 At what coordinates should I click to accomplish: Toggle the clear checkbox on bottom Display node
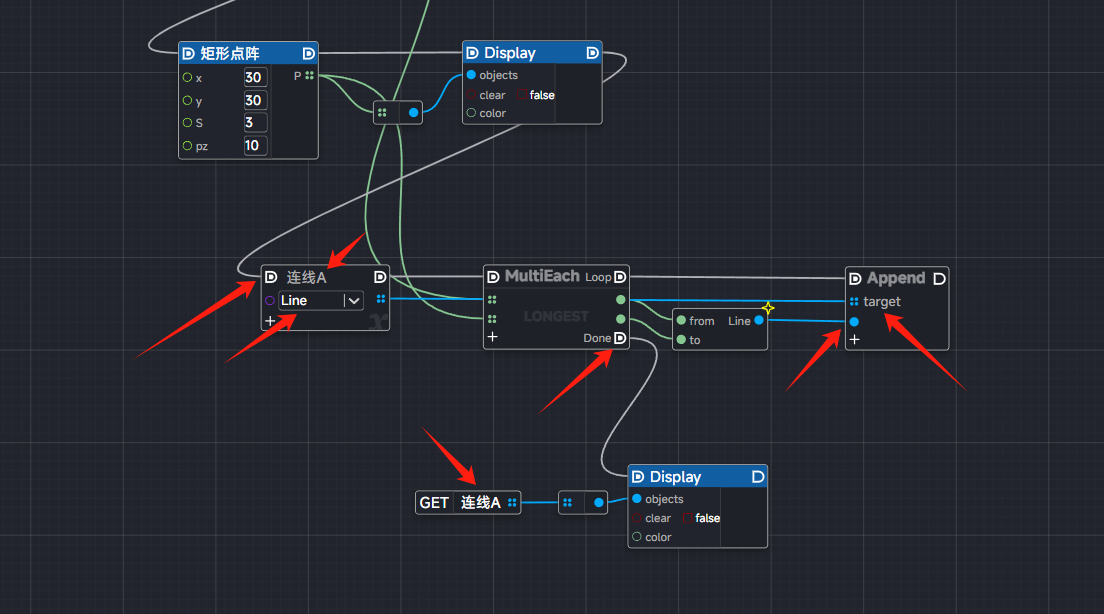coord(687,518)
